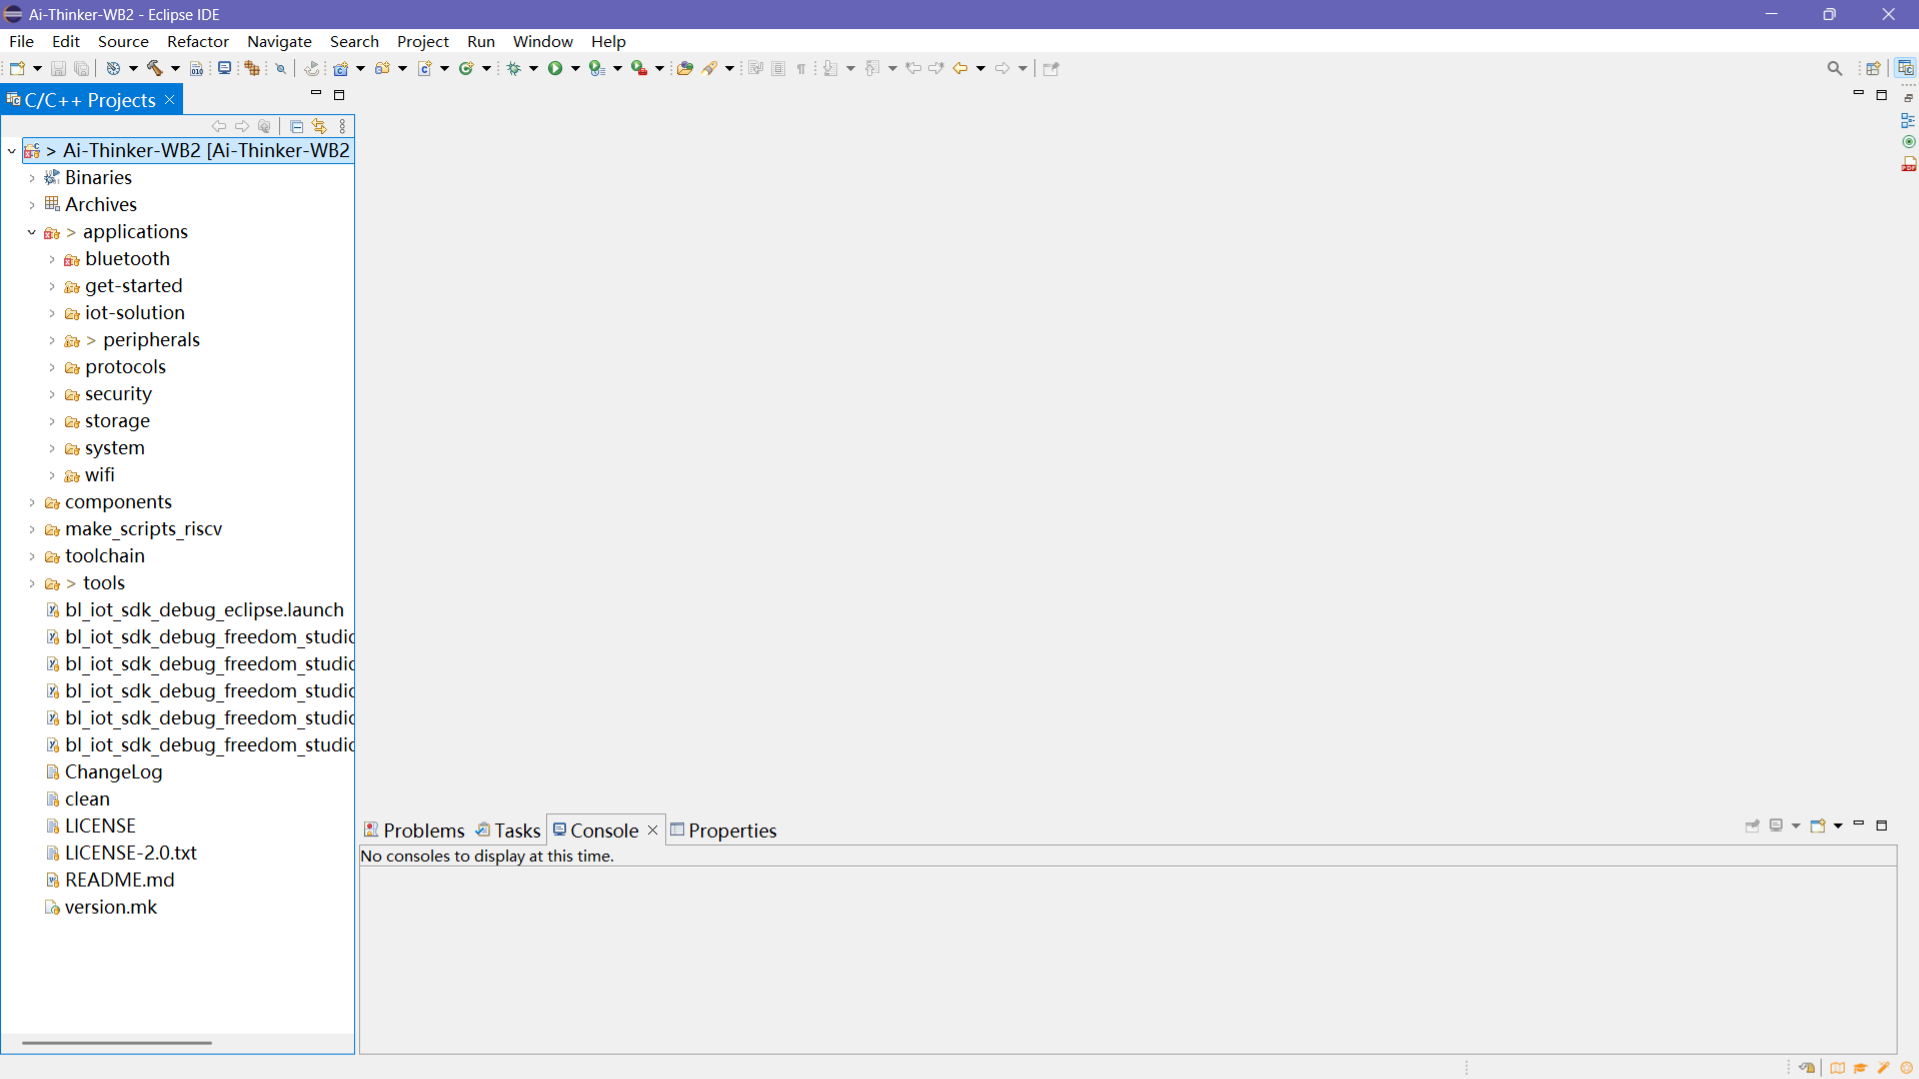Click the green Run button icon
1919x1079 pixels.
[555, 68]
